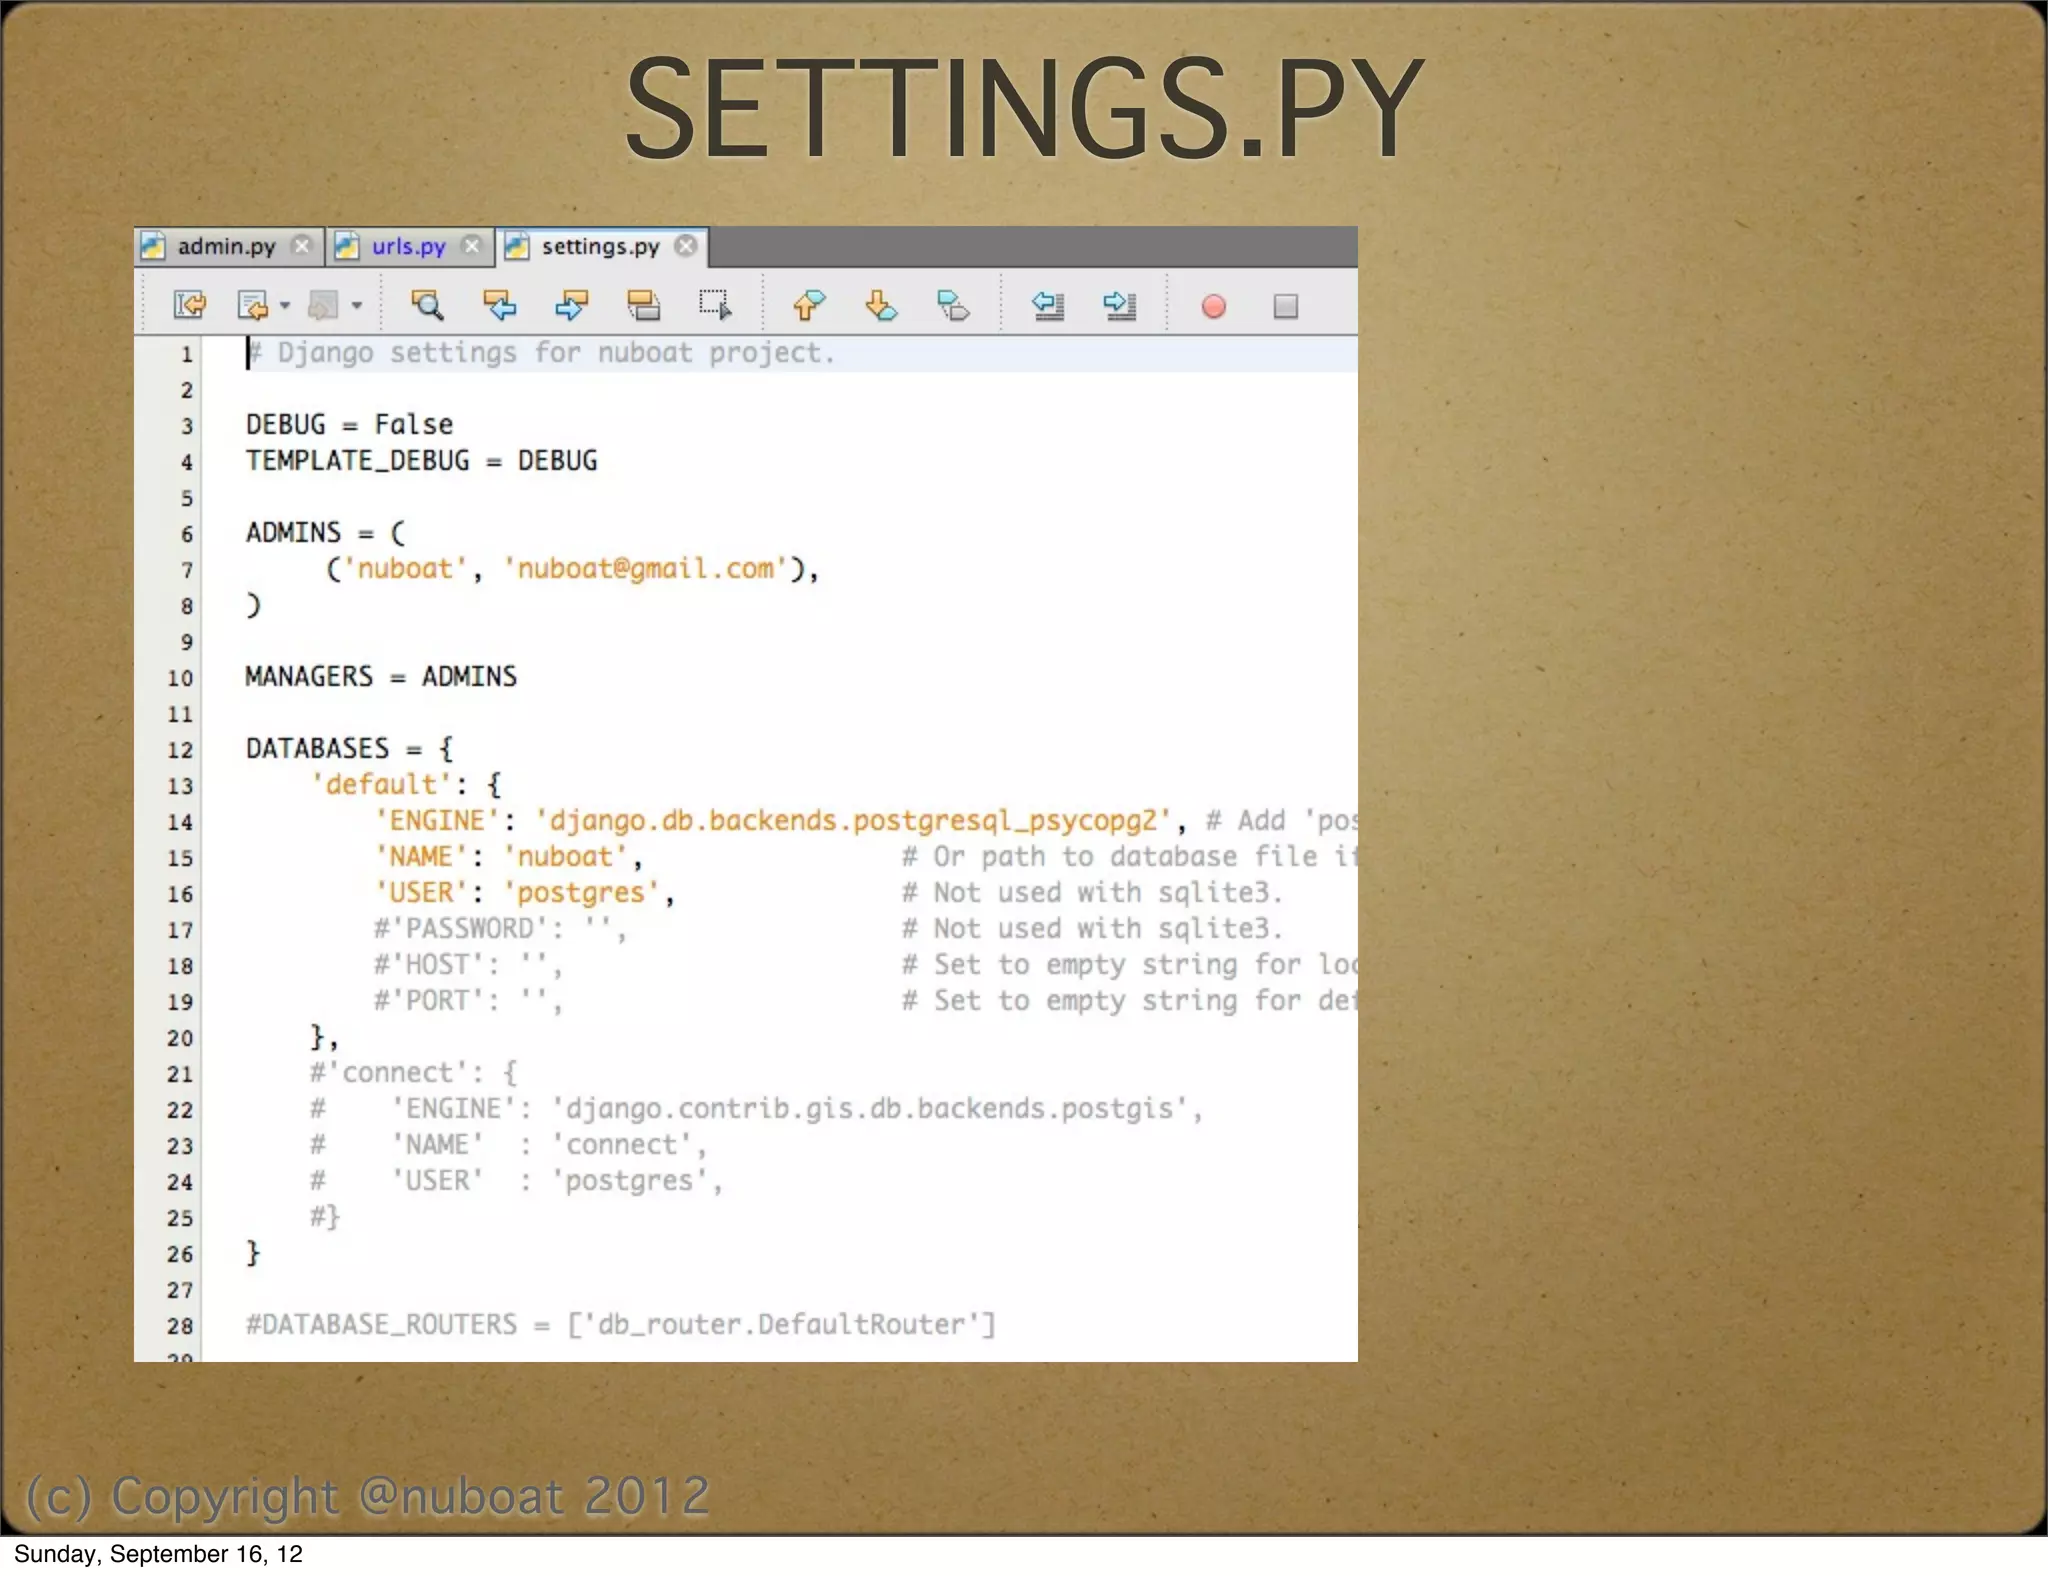This screenshot has width=2048, height=1576.
Task: Click the 'NAME': 'nuboat' entry
Action: (508, 856)
